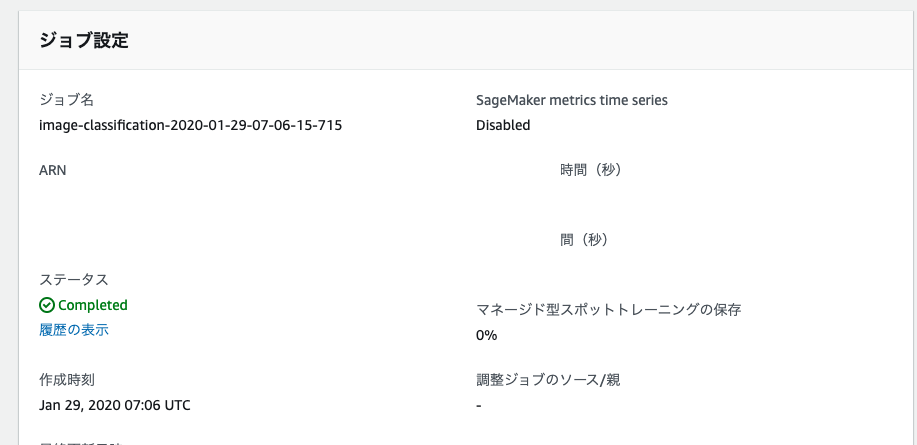Click the partially visible label below 作成時刻
The width and height of the screenshot is (917, 445).
81,443
